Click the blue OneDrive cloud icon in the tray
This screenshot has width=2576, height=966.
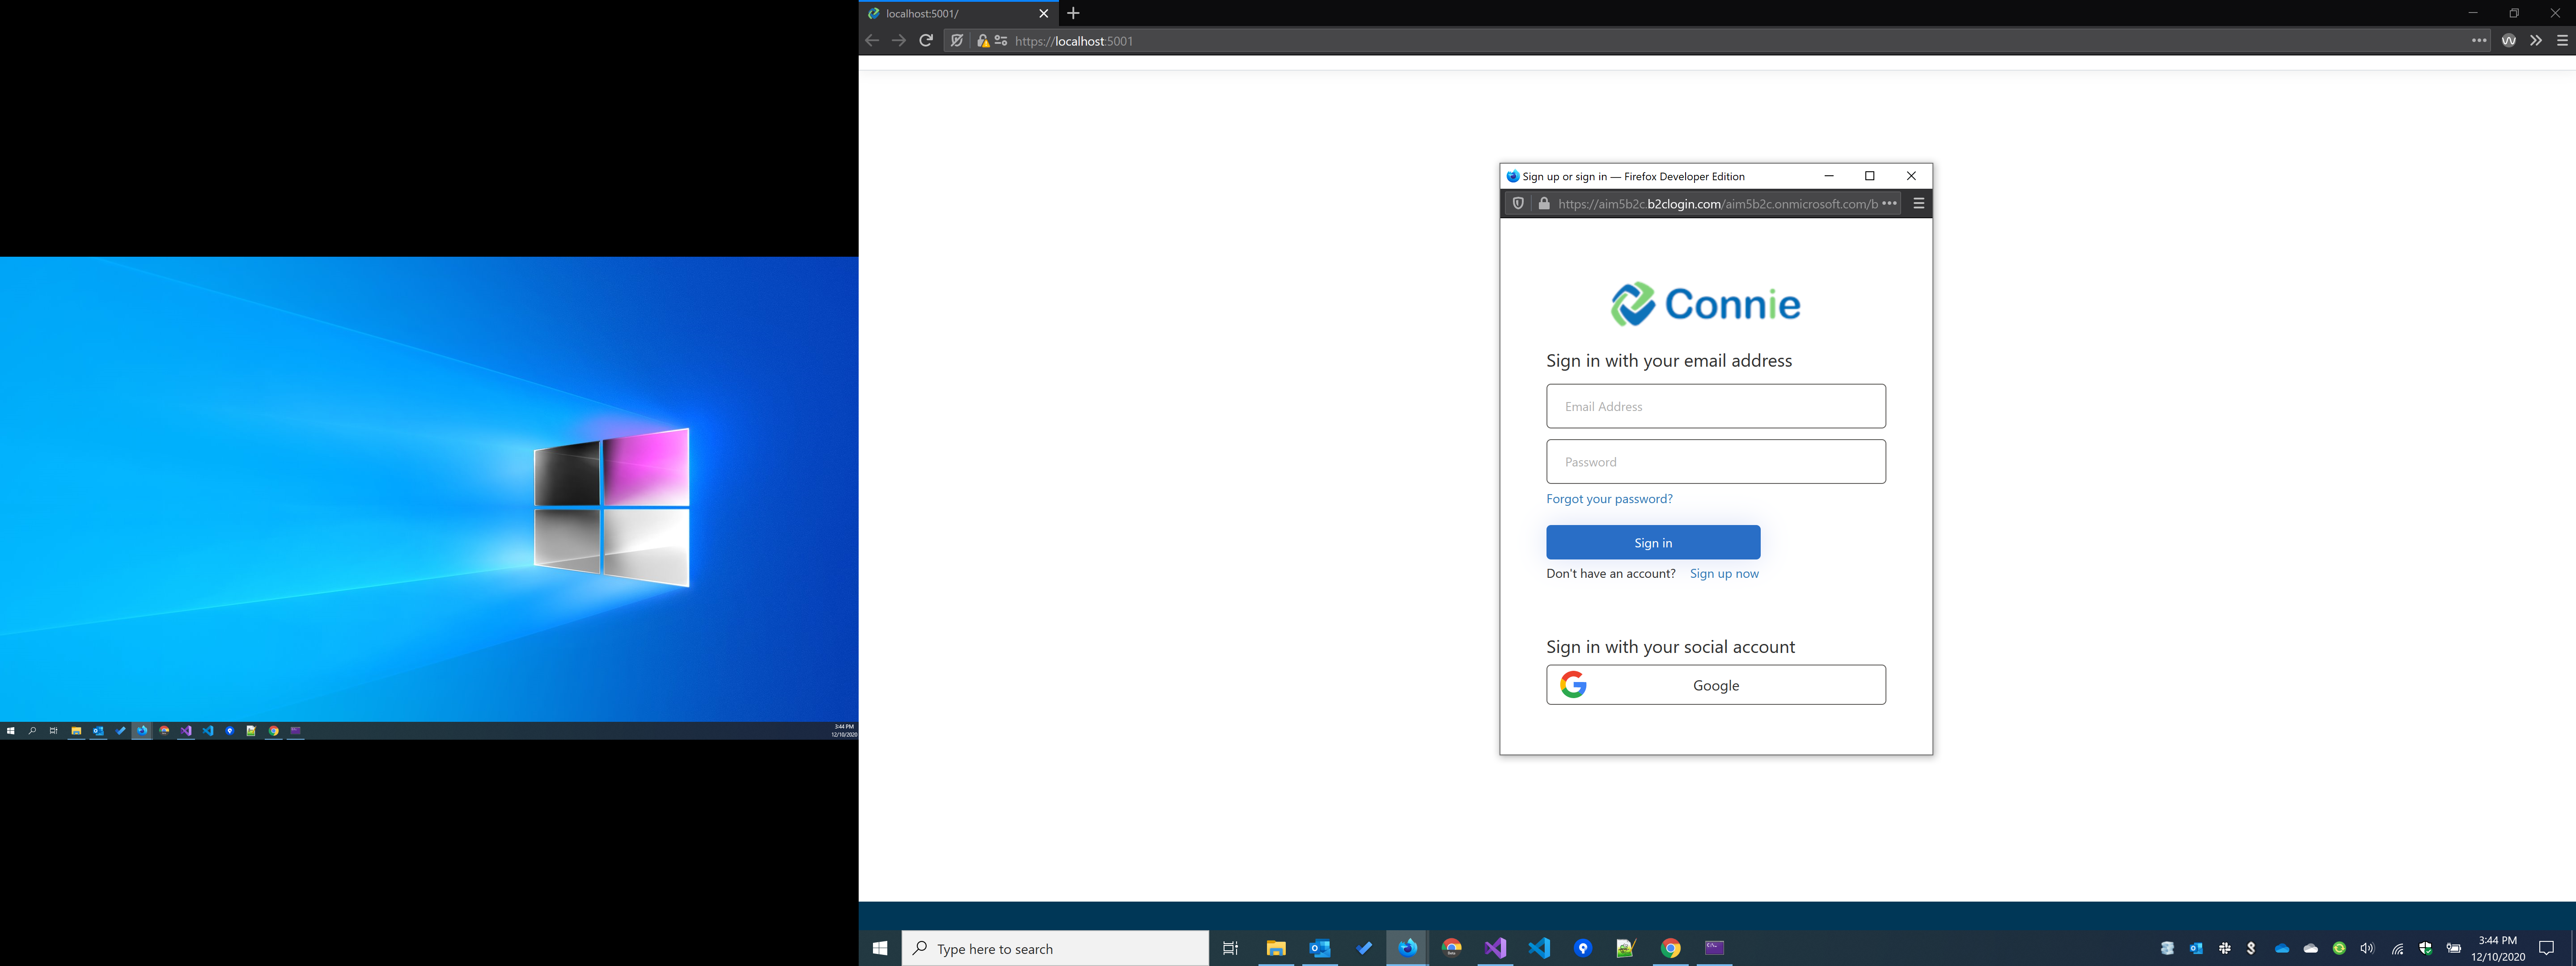click(2282, 948)
